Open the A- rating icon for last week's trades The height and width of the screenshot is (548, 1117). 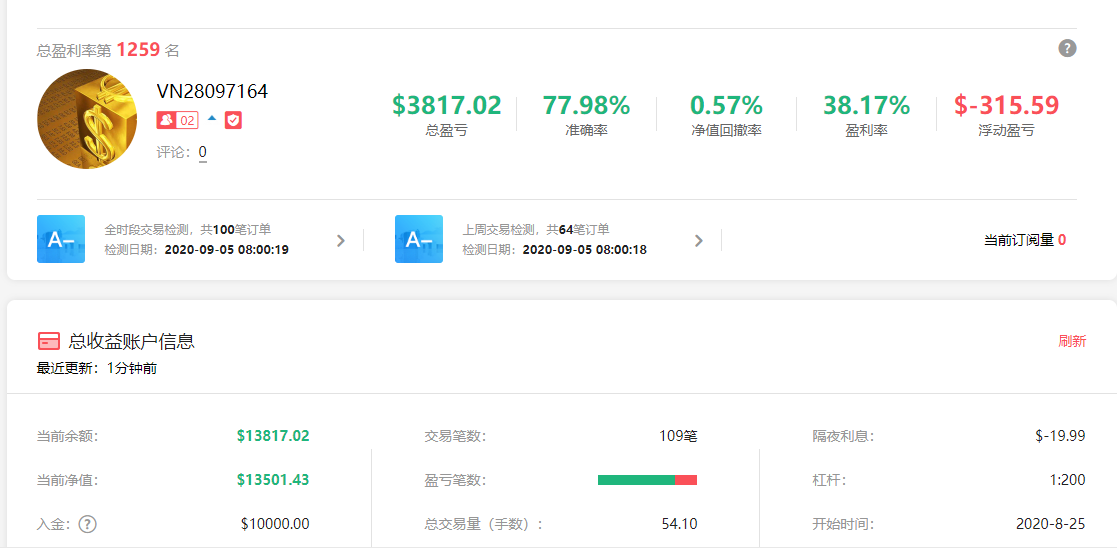419,239
